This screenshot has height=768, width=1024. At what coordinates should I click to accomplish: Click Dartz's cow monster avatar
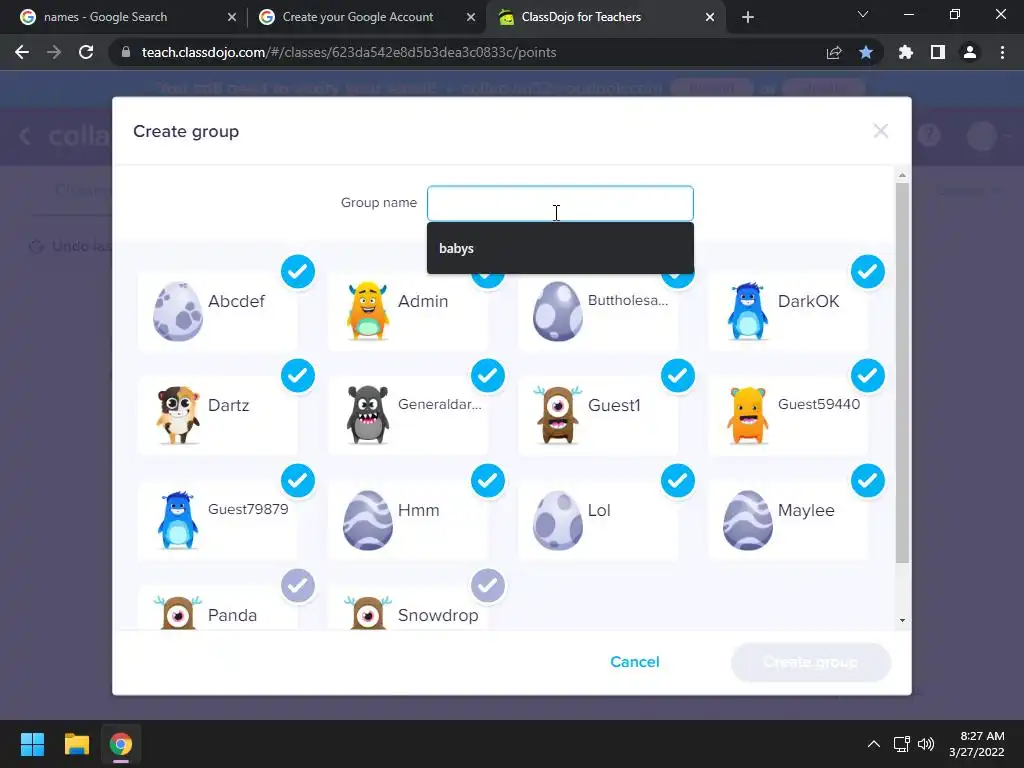178,415
